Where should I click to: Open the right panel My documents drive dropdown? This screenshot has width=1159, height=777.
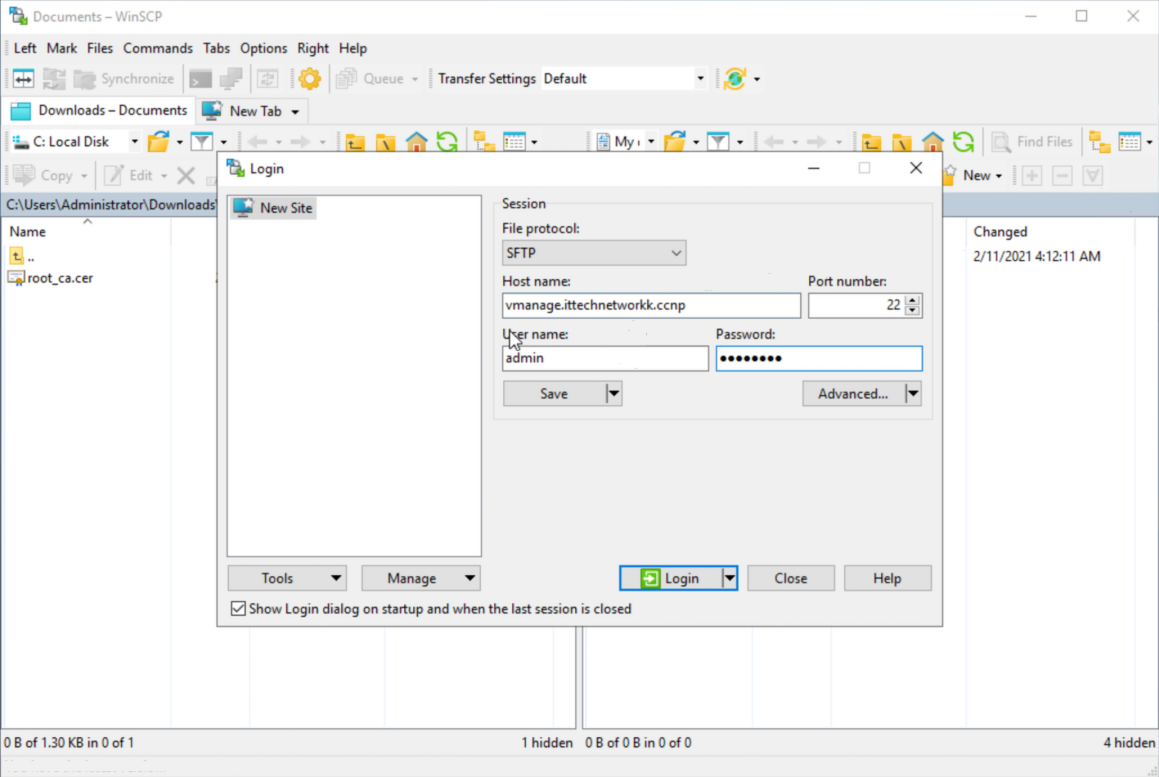coord(650,141)
